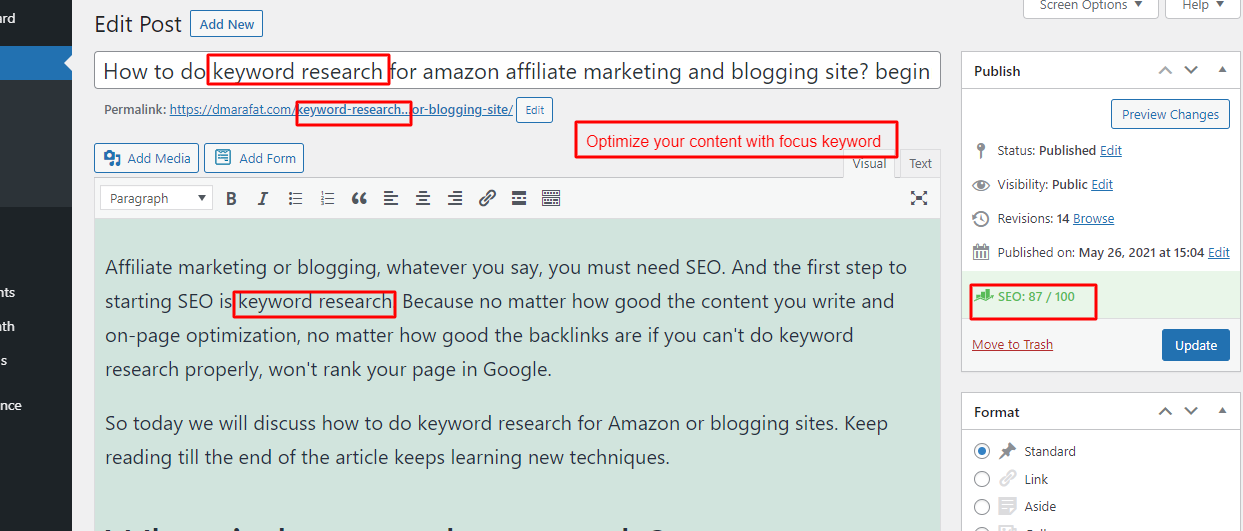Click the Update button

click(x=1196, y=345)
